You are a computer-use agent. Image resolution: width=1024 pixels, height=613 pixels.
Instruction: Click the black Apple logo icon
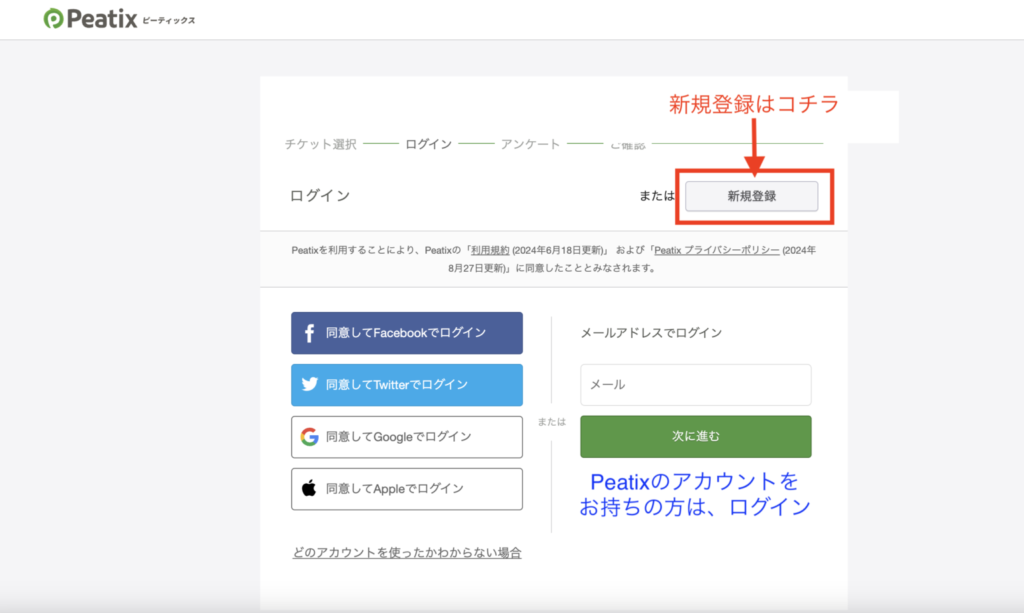coord(309,489)
